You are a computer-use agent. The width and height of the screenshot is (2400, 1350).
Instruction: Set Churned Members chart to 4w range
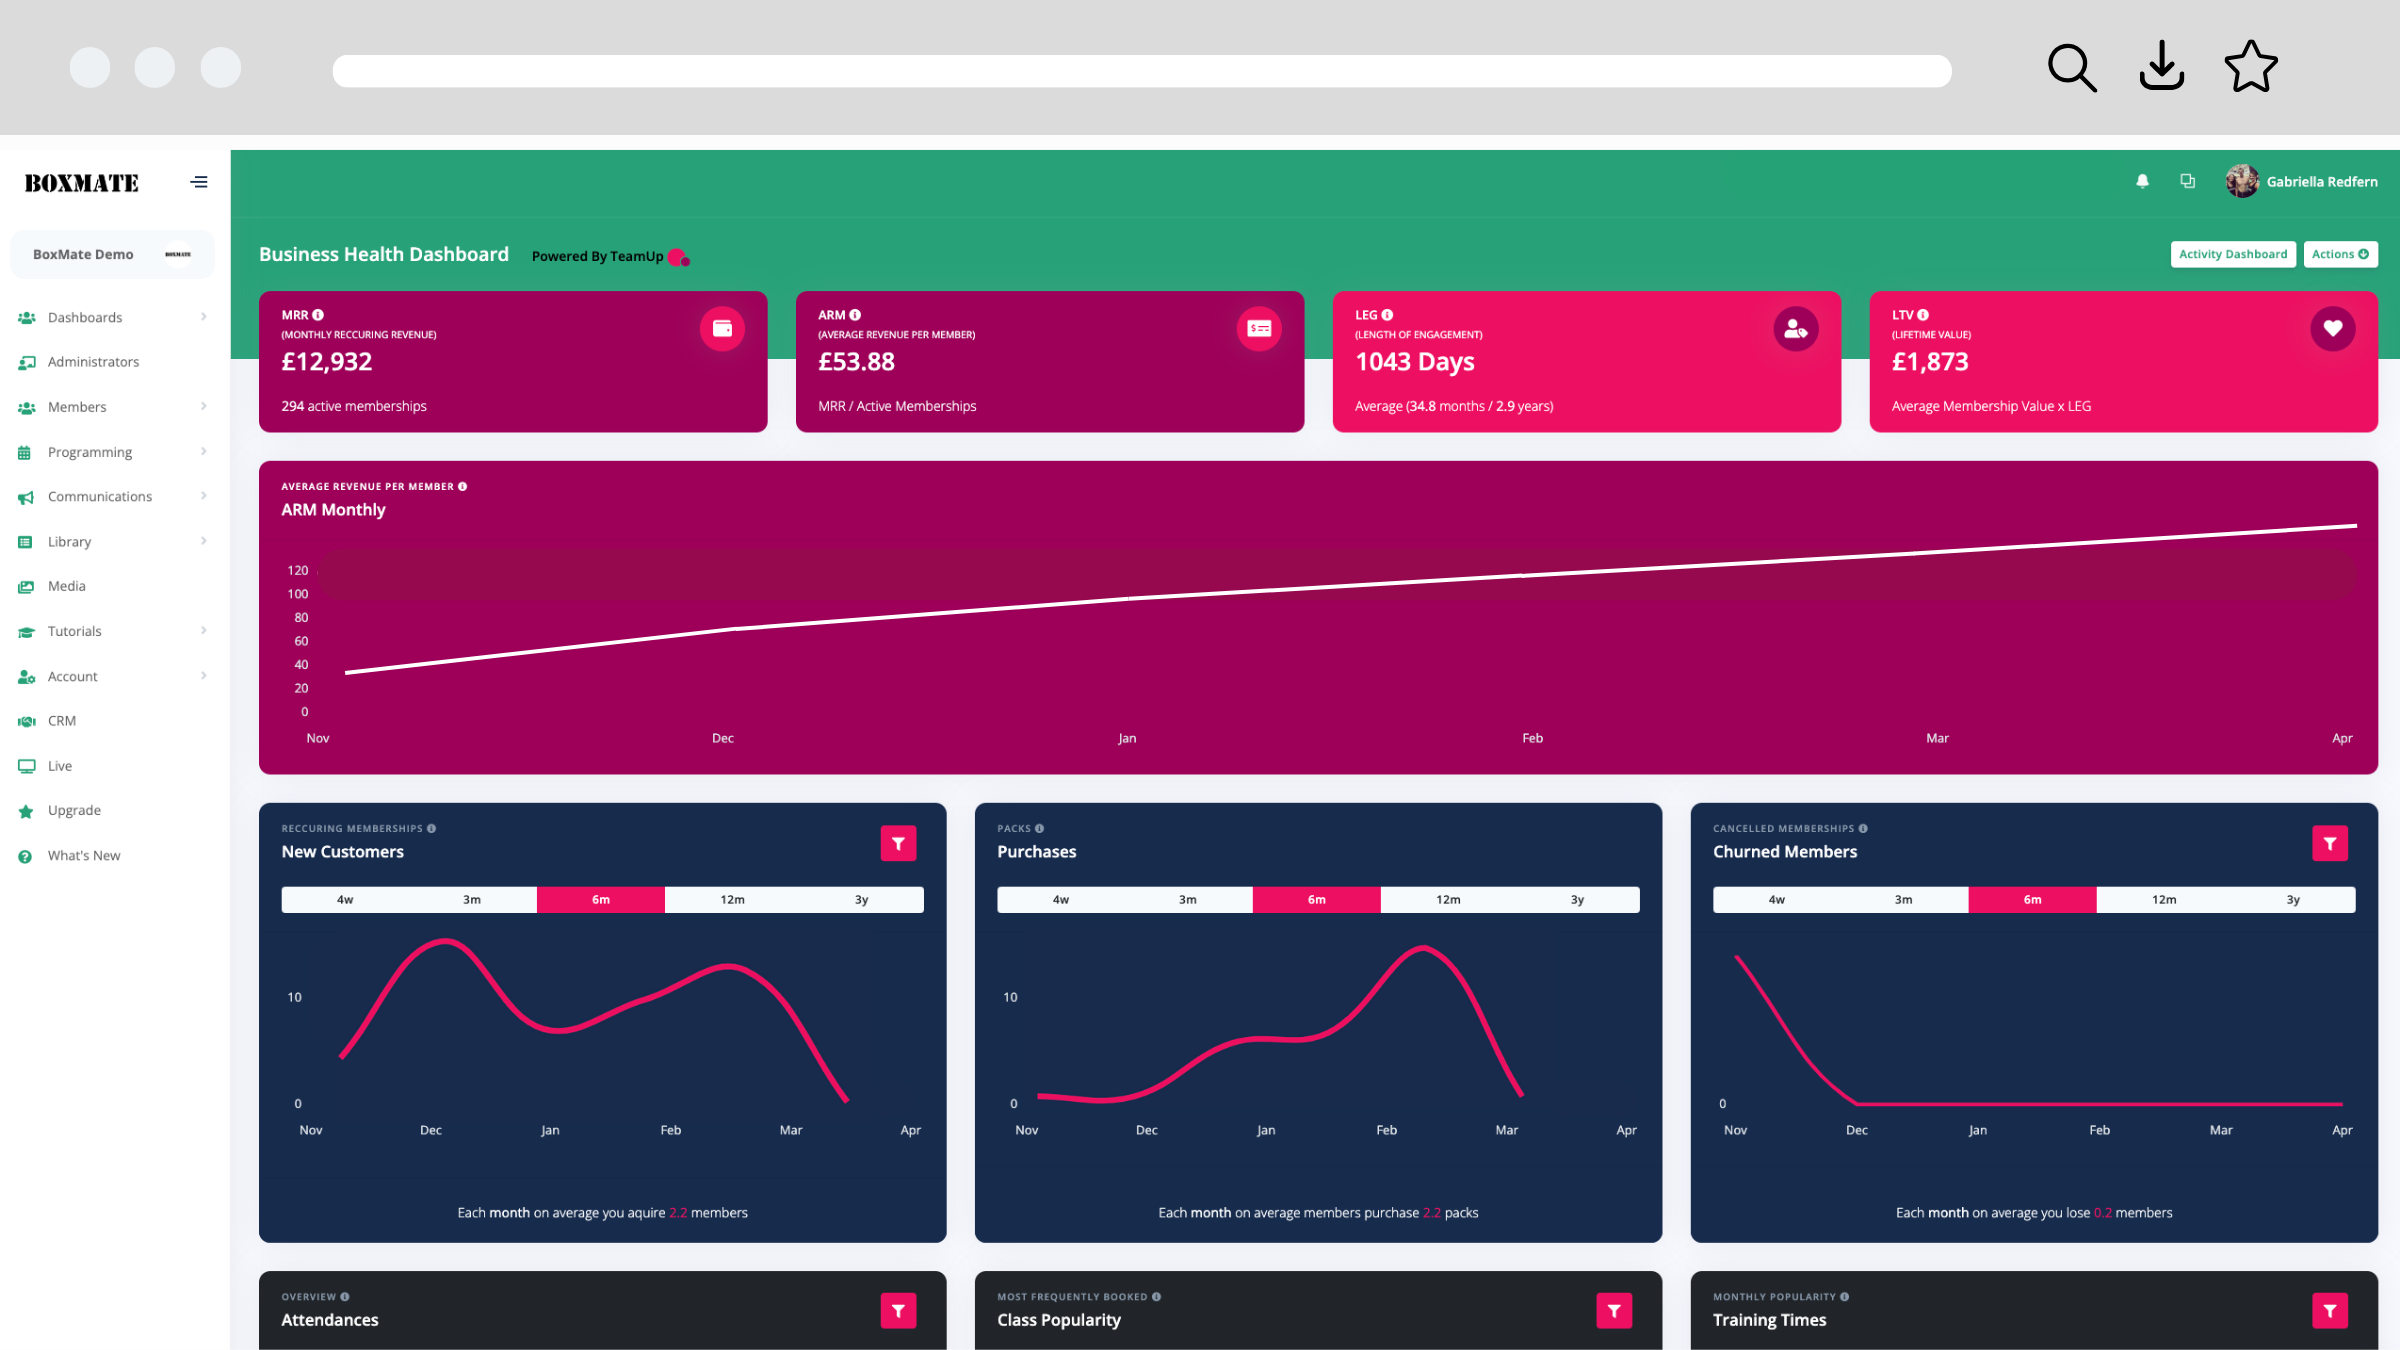[1775, 899]
